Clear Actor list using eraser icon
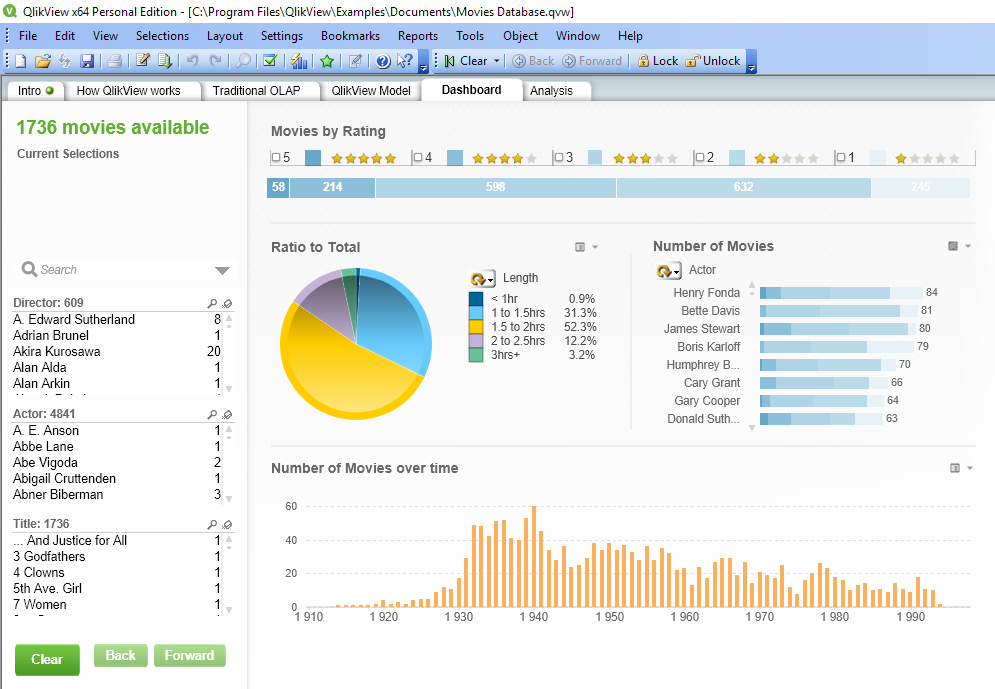This screenshot has width=995, height=689. (x=227, y=415)
